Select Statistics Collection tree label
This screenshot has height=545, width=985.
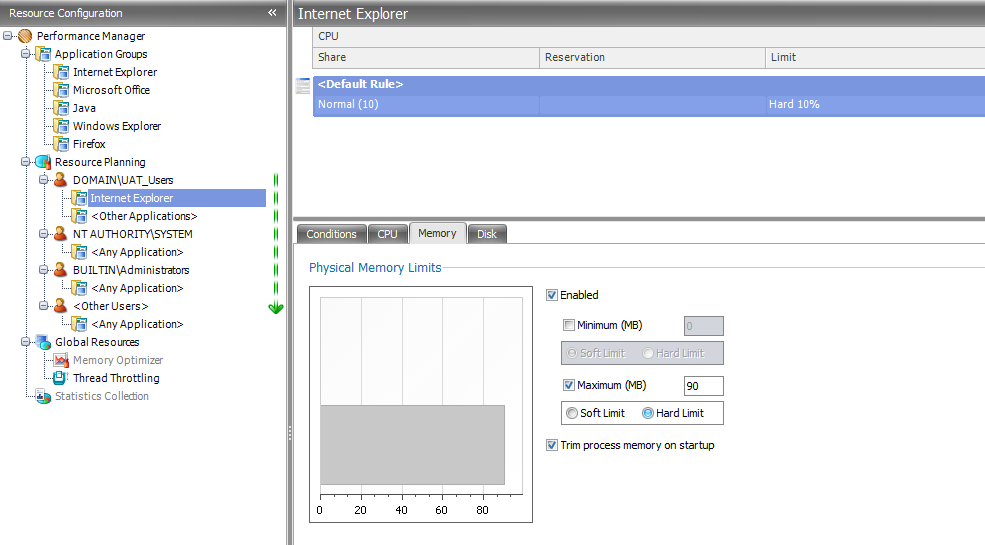tap(102, 396)
